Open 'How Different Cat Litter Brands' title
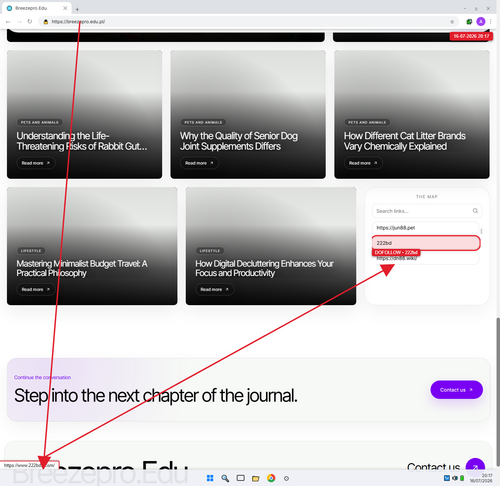Viewport: 500px width, 486px height. coord(405,141)
